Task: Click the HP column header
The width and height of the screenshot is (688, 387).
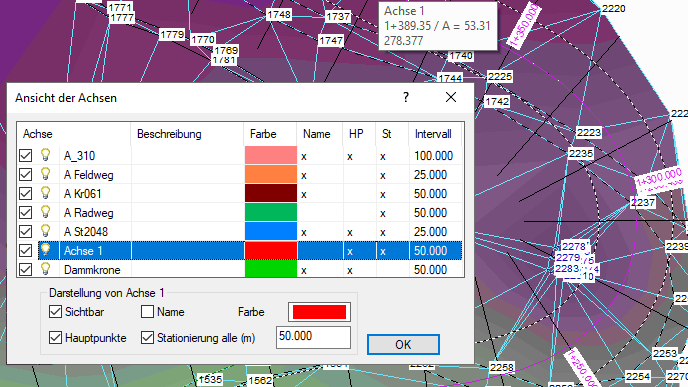Action: coord(359,134)
